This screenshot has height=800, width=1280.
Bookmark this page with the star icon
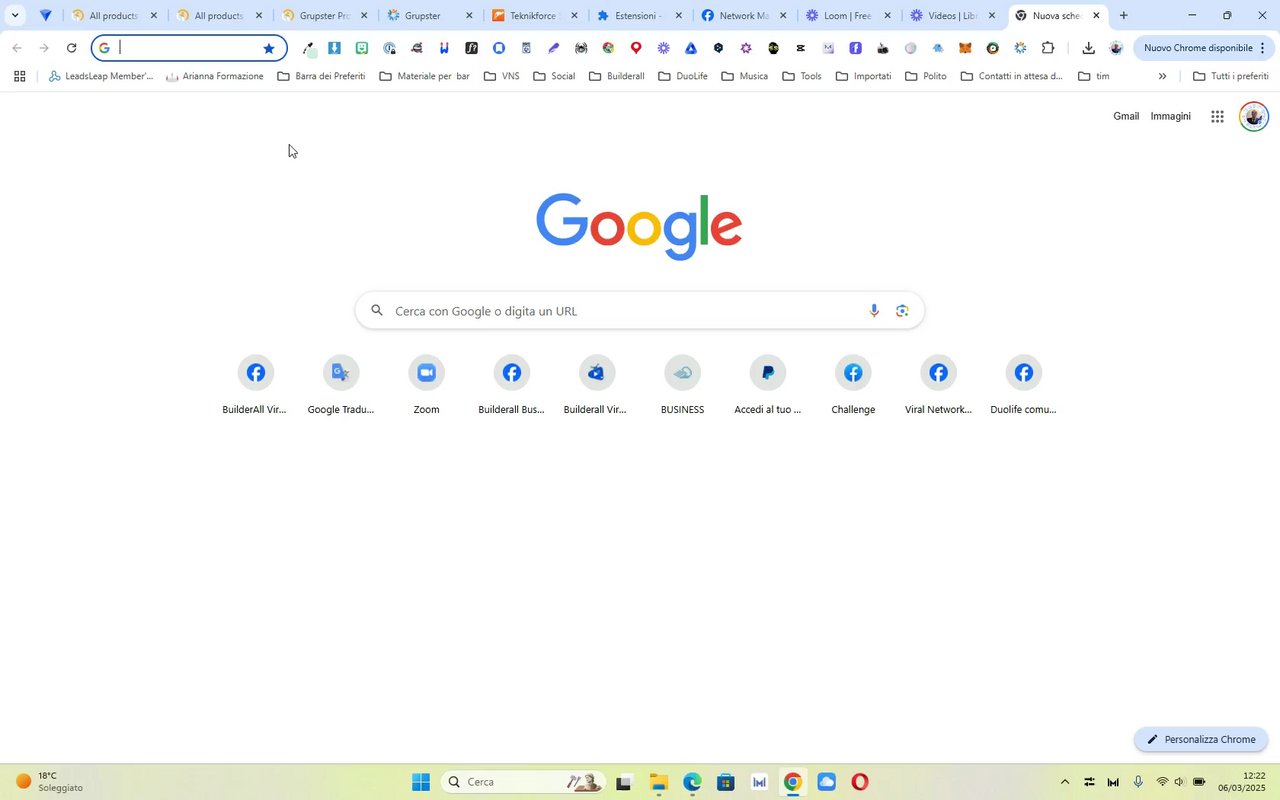pos(269,48)
